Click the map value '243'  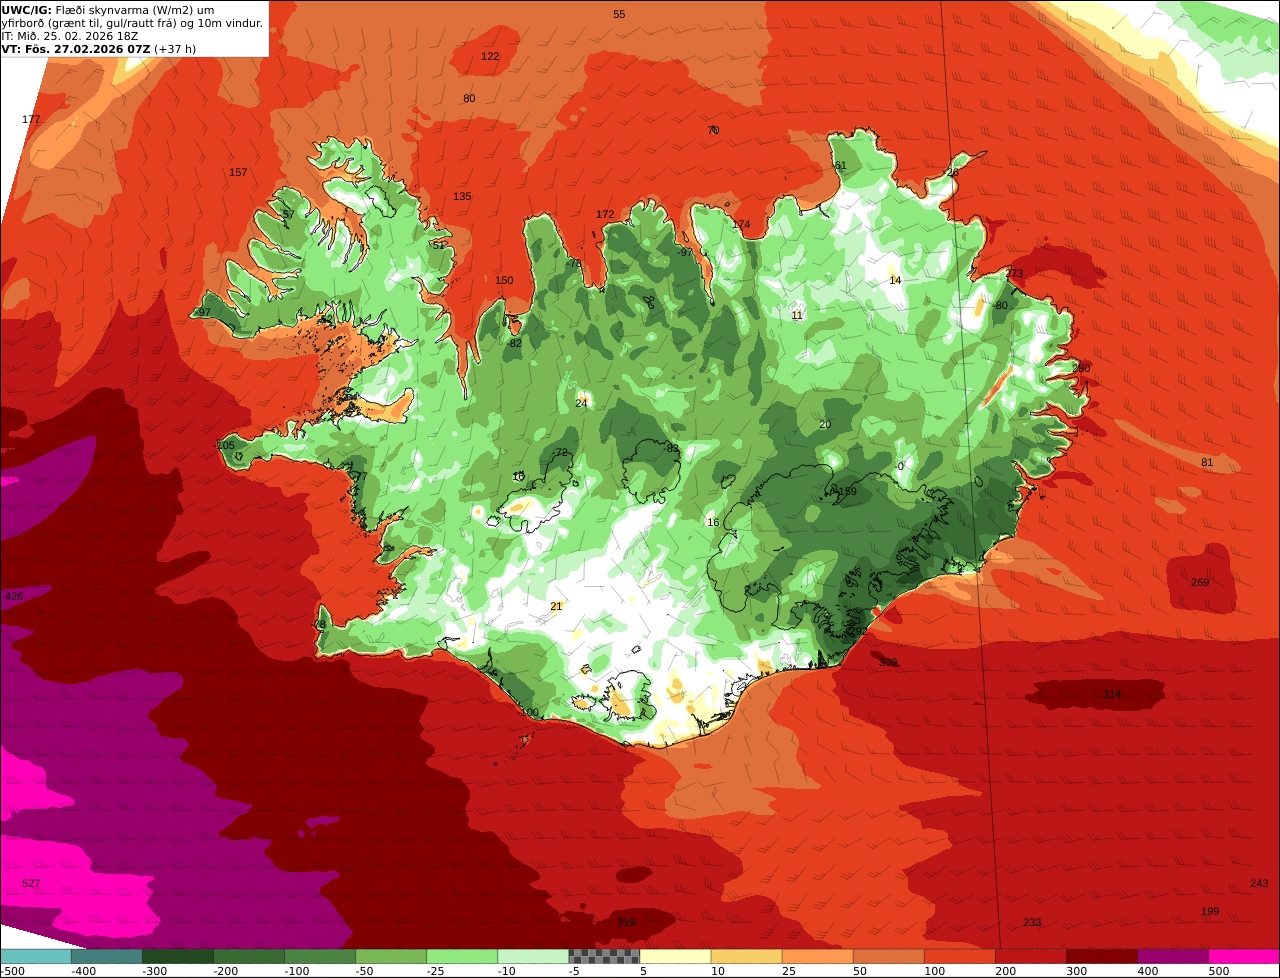pyautogui.click(x=1259, y=883)
